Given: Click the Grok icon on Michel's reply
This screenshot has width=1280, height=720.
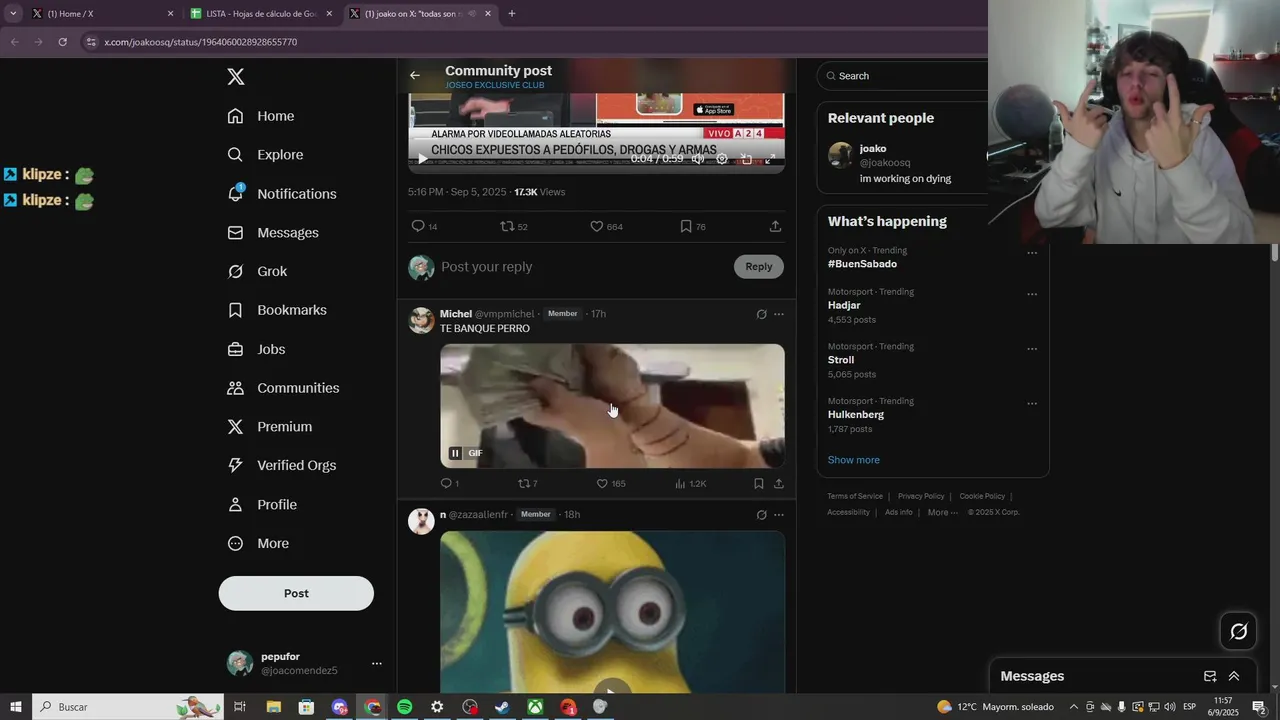Looking at the screenshot, I should point(761,314).
